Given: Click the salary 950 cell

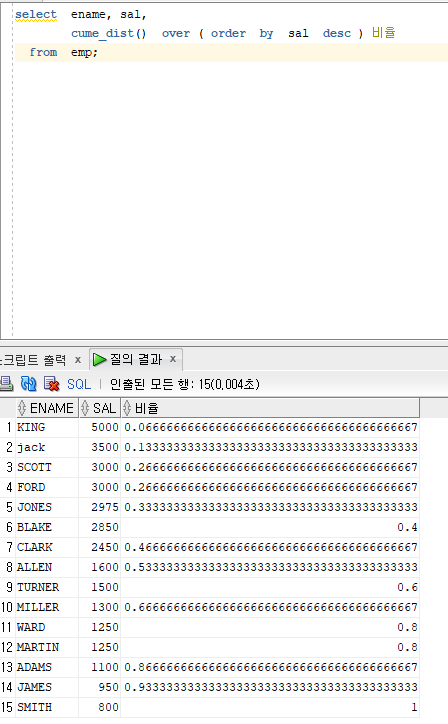Looking at the screenshot, I should pos(100,687).
